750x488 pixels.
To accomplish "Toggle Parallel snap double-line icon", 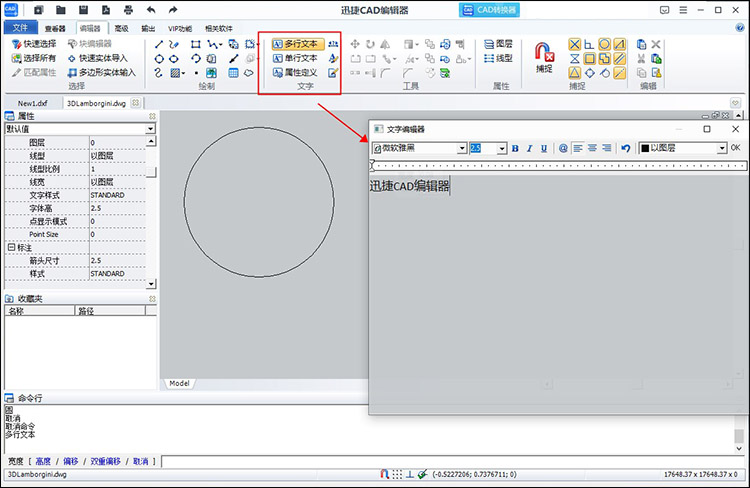I will tap(619, 59).
